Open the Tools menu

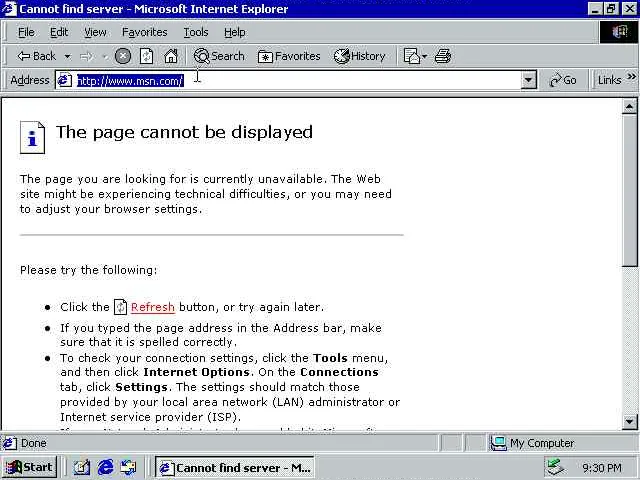click(196, 32)
